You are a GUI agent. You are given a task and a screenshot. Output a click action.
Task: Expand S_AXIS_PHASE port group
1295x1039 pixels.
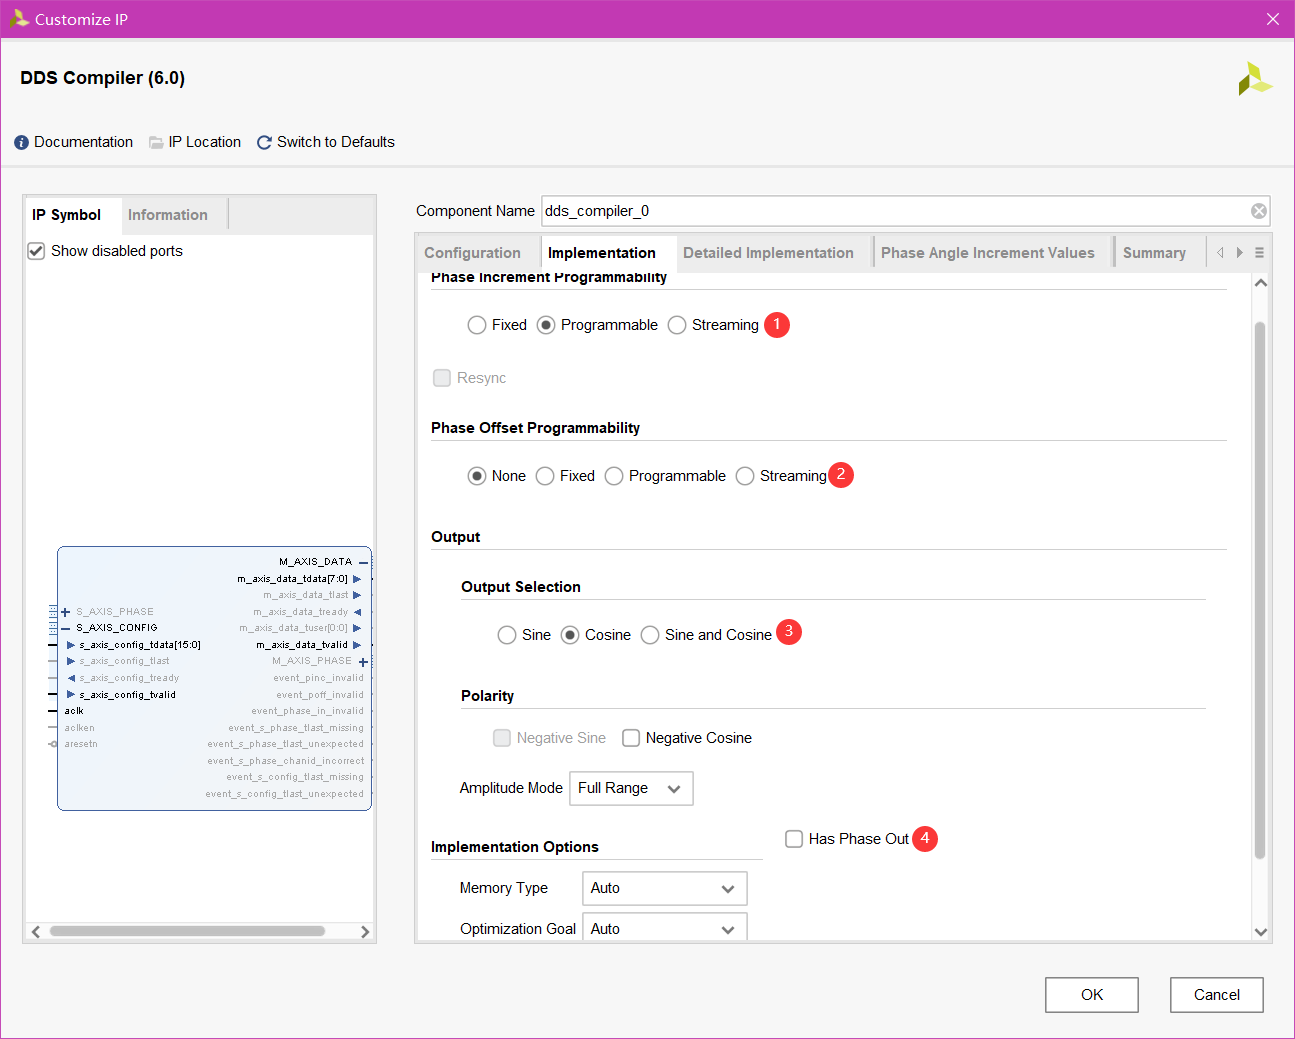click(65, 612)
